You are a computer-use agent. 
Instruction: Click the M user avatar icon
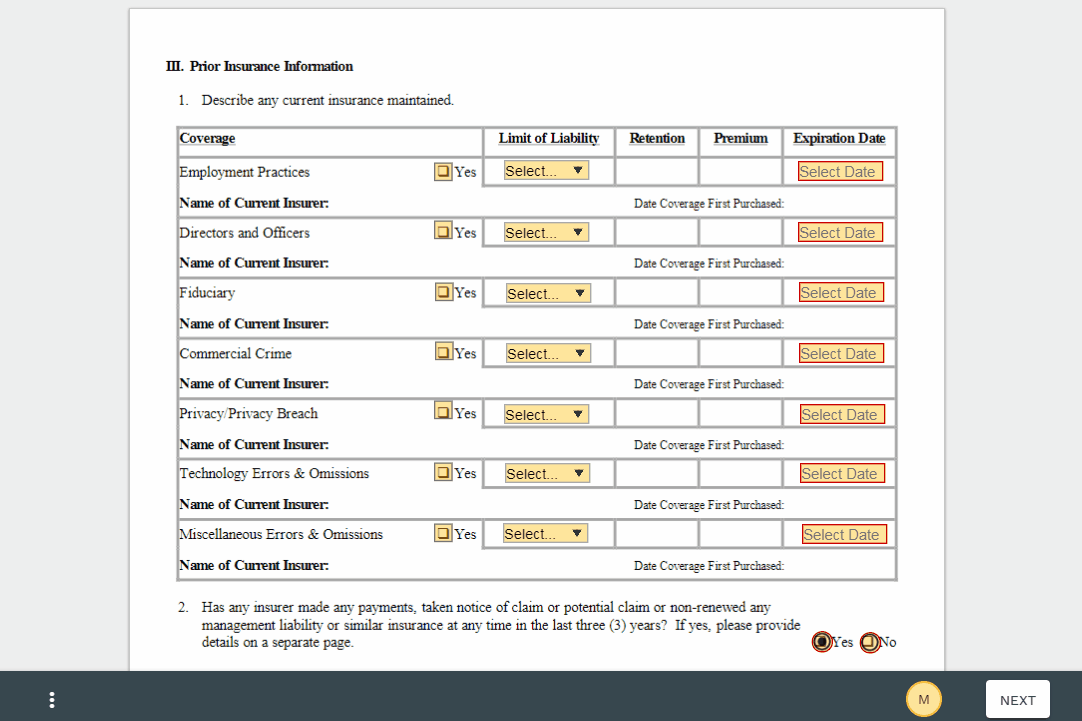(x=923, y=699)
